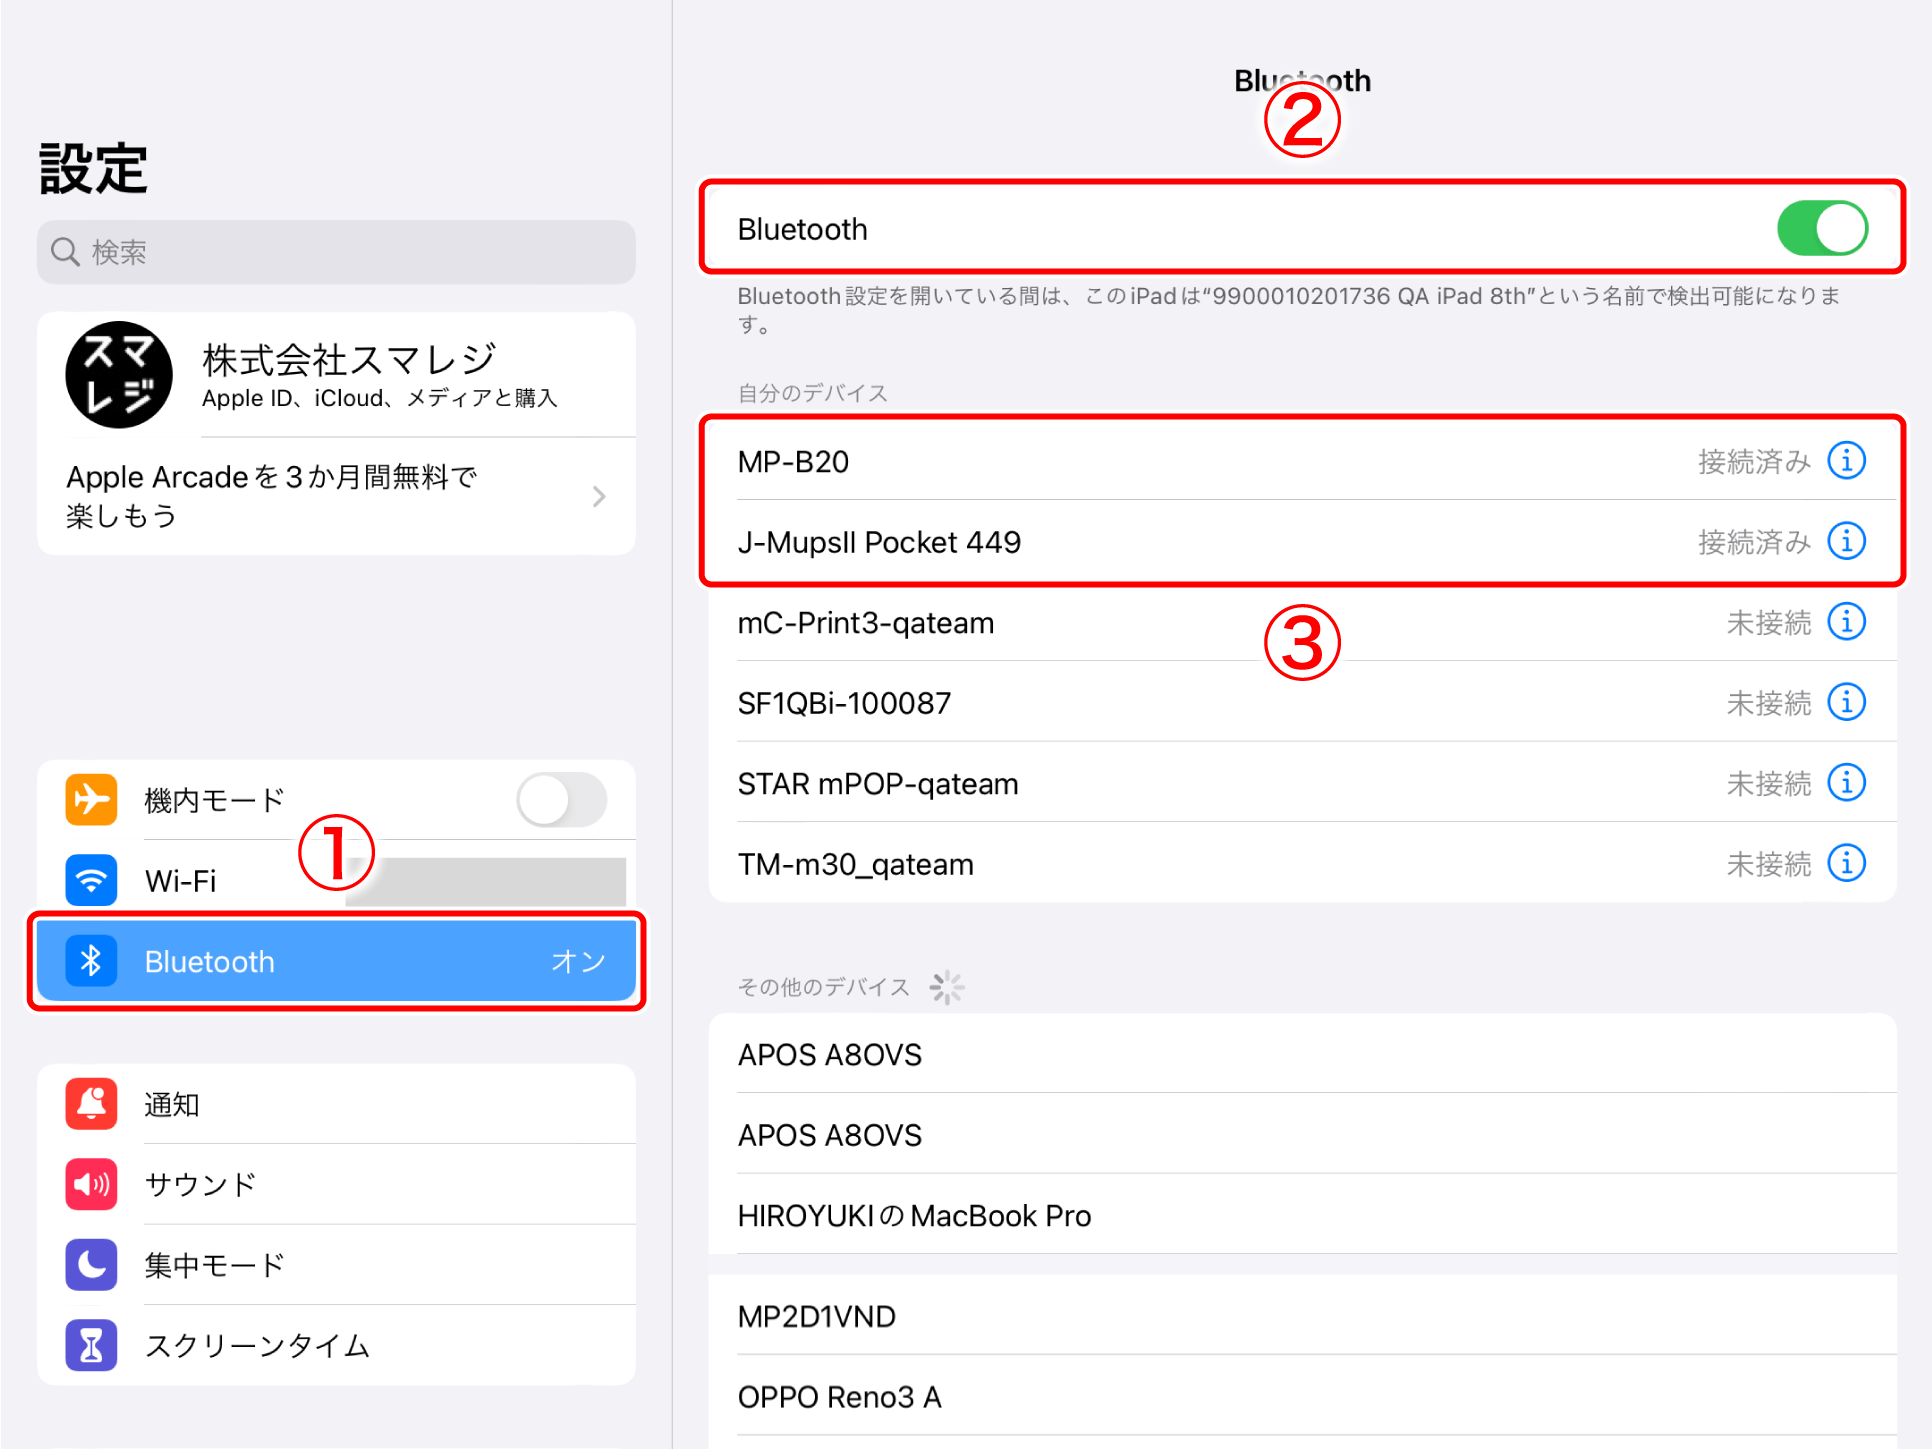The height and width of the screenshot is (1449, 1932).
Task: Connect to TM-m30_qateam
Action: [1302, 863]
